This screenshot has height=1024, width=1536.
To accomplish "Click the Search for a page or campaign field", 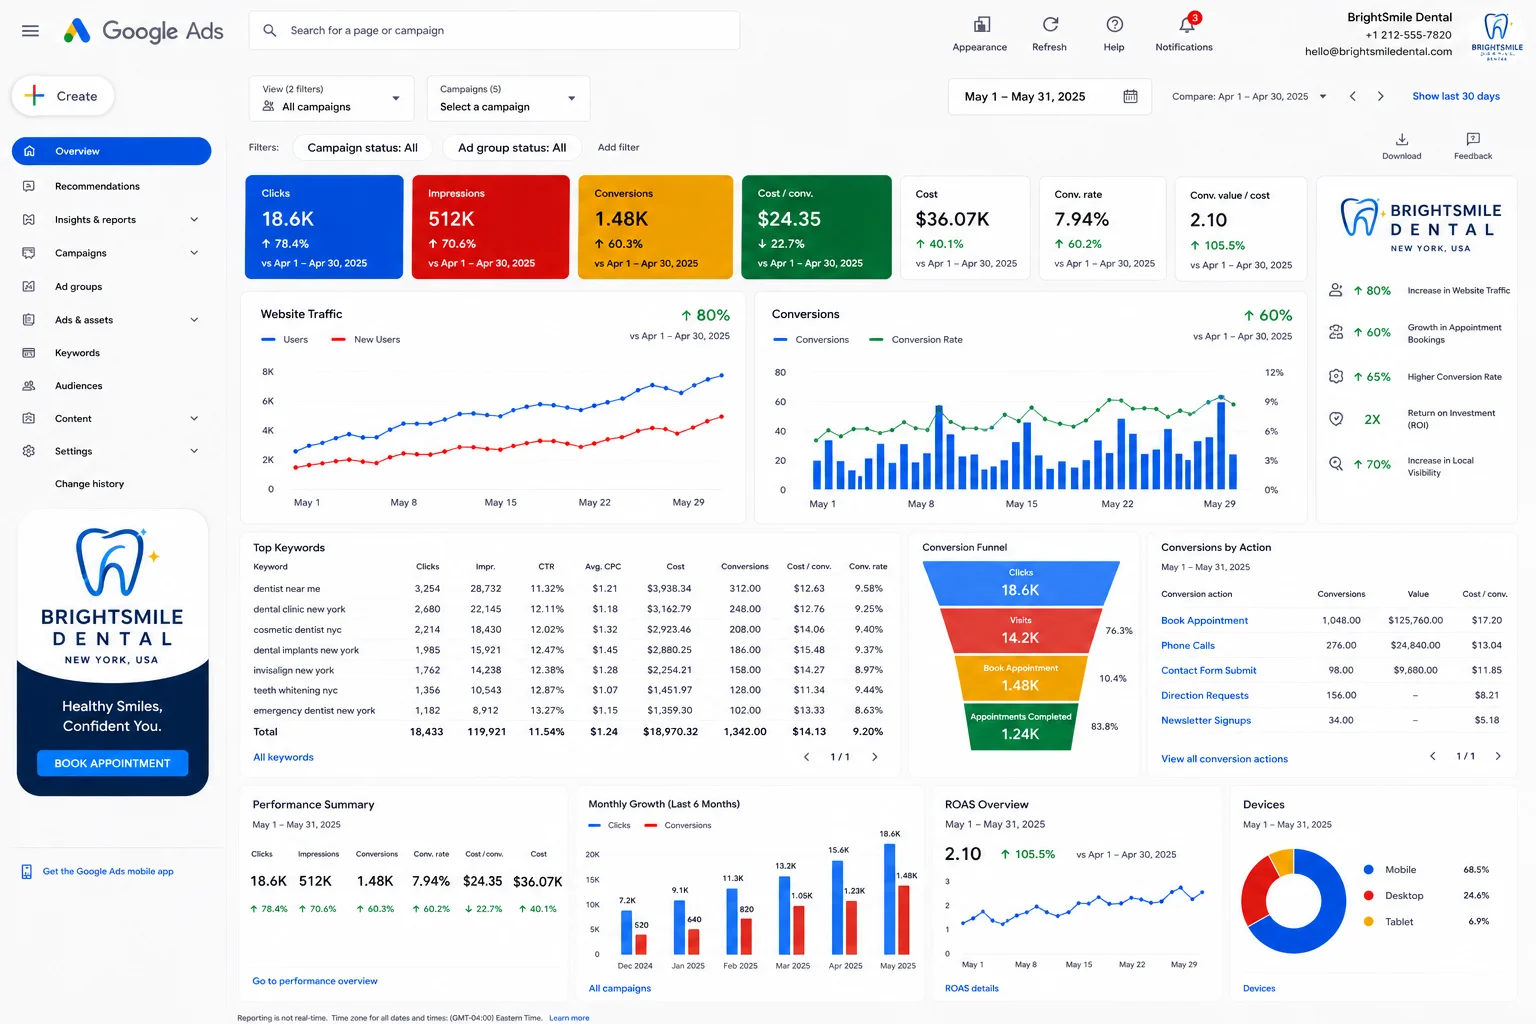I will click(x=494, y=31).
